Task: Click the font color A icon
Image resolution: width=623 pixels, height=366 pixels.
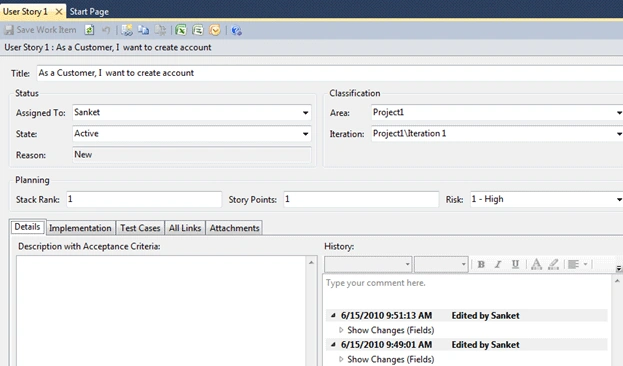Action: pyautogui.click(x=536, y=265)
